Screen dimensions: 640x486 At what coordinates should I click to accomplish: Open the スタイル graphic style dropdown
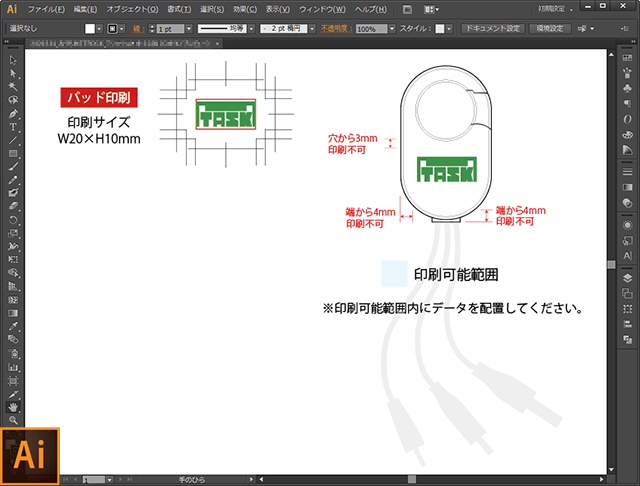pyautogui.click(x=449, y=29)
